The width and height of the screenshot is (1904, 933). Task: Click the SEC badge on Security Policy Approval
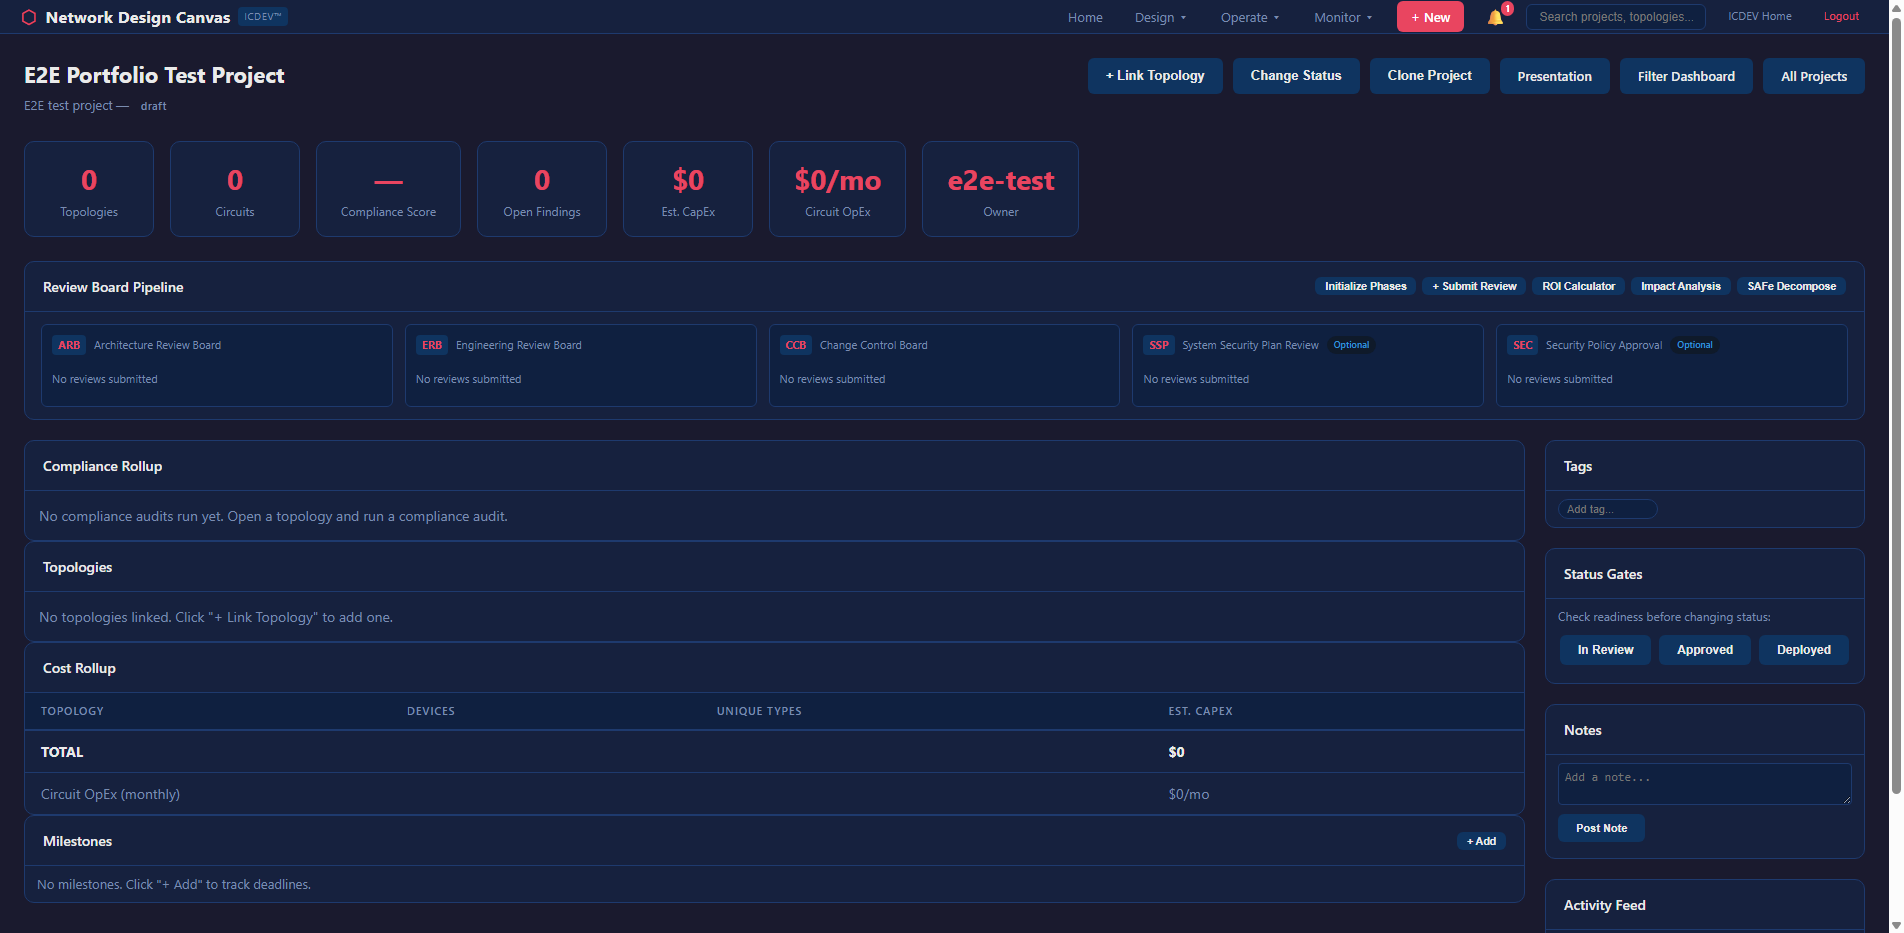[x=1523, y=345]
